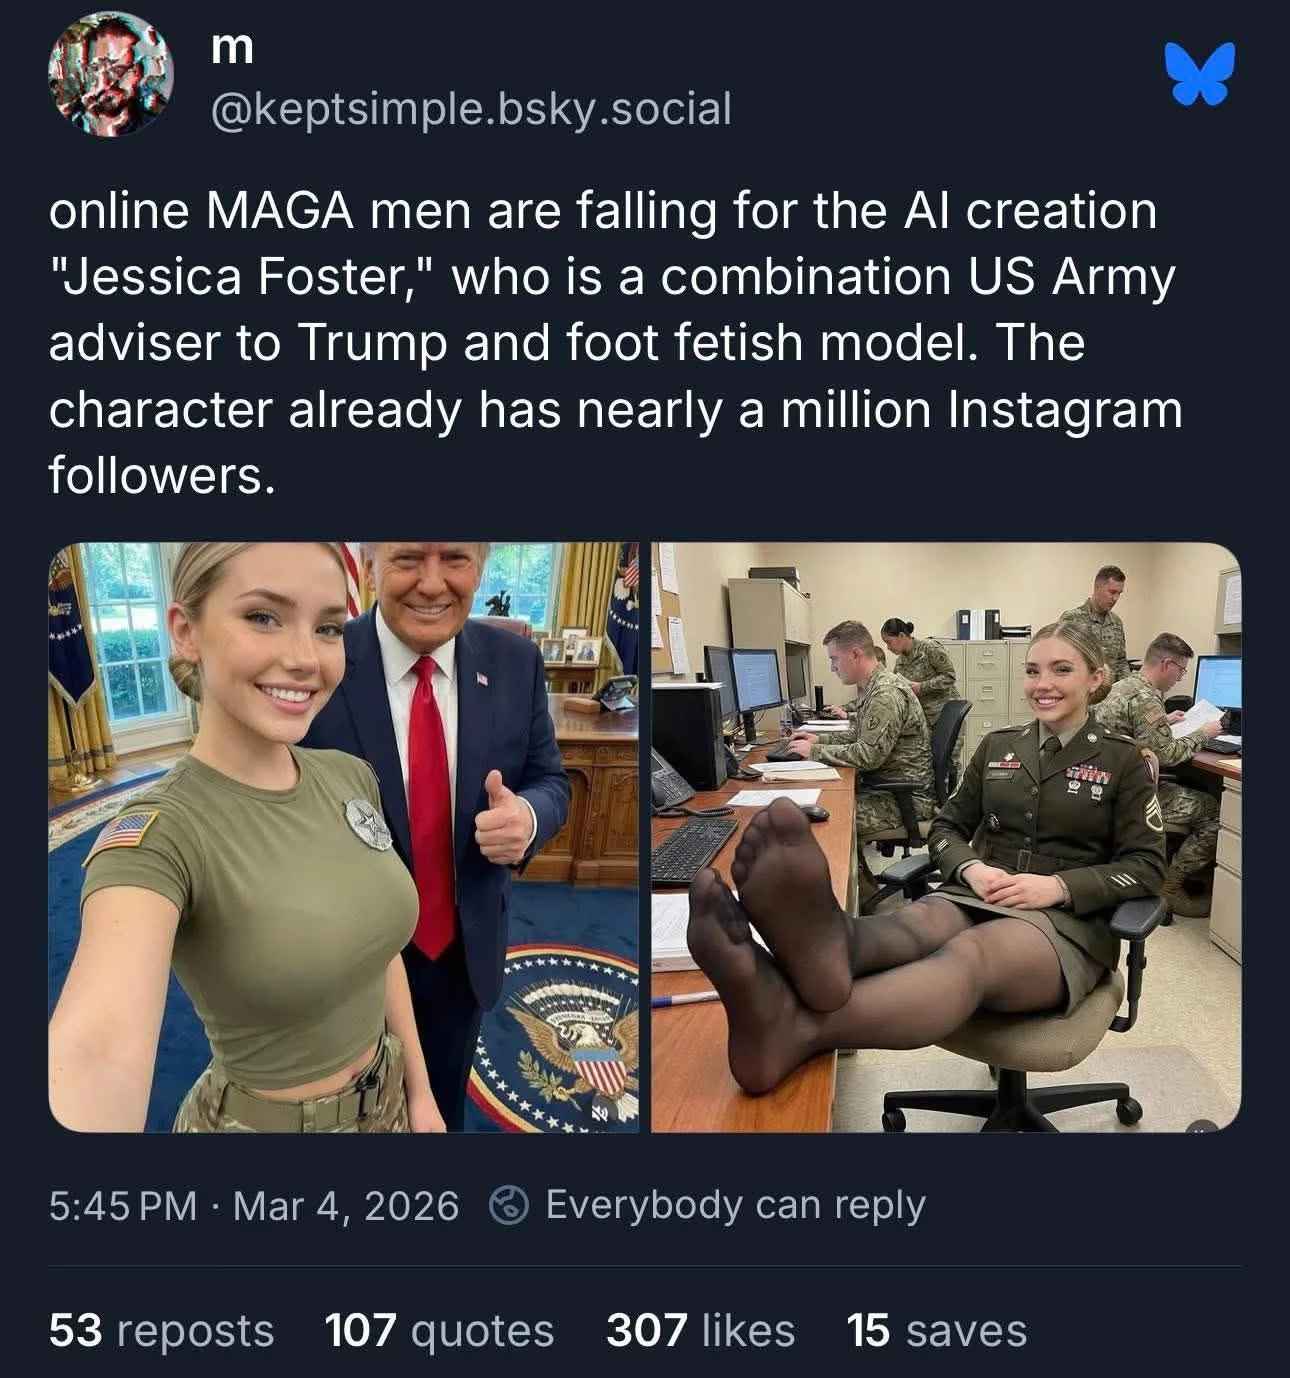View the 107 quotes list
Image resolution: width=1290 pixels, height=1378 pixels.
click(439, 1330)
